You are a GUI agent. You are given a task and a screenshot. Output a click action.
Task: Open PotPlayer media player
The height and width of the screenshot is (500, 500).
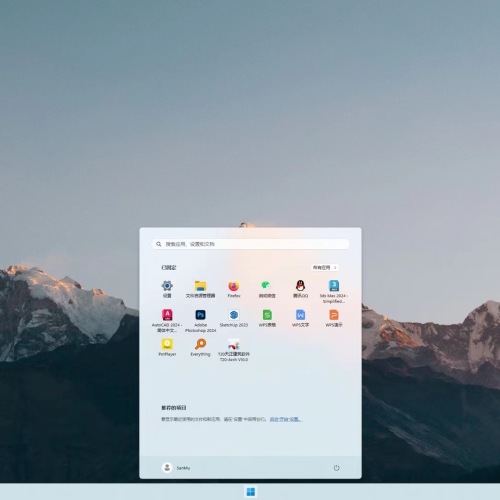coord(167,347)
